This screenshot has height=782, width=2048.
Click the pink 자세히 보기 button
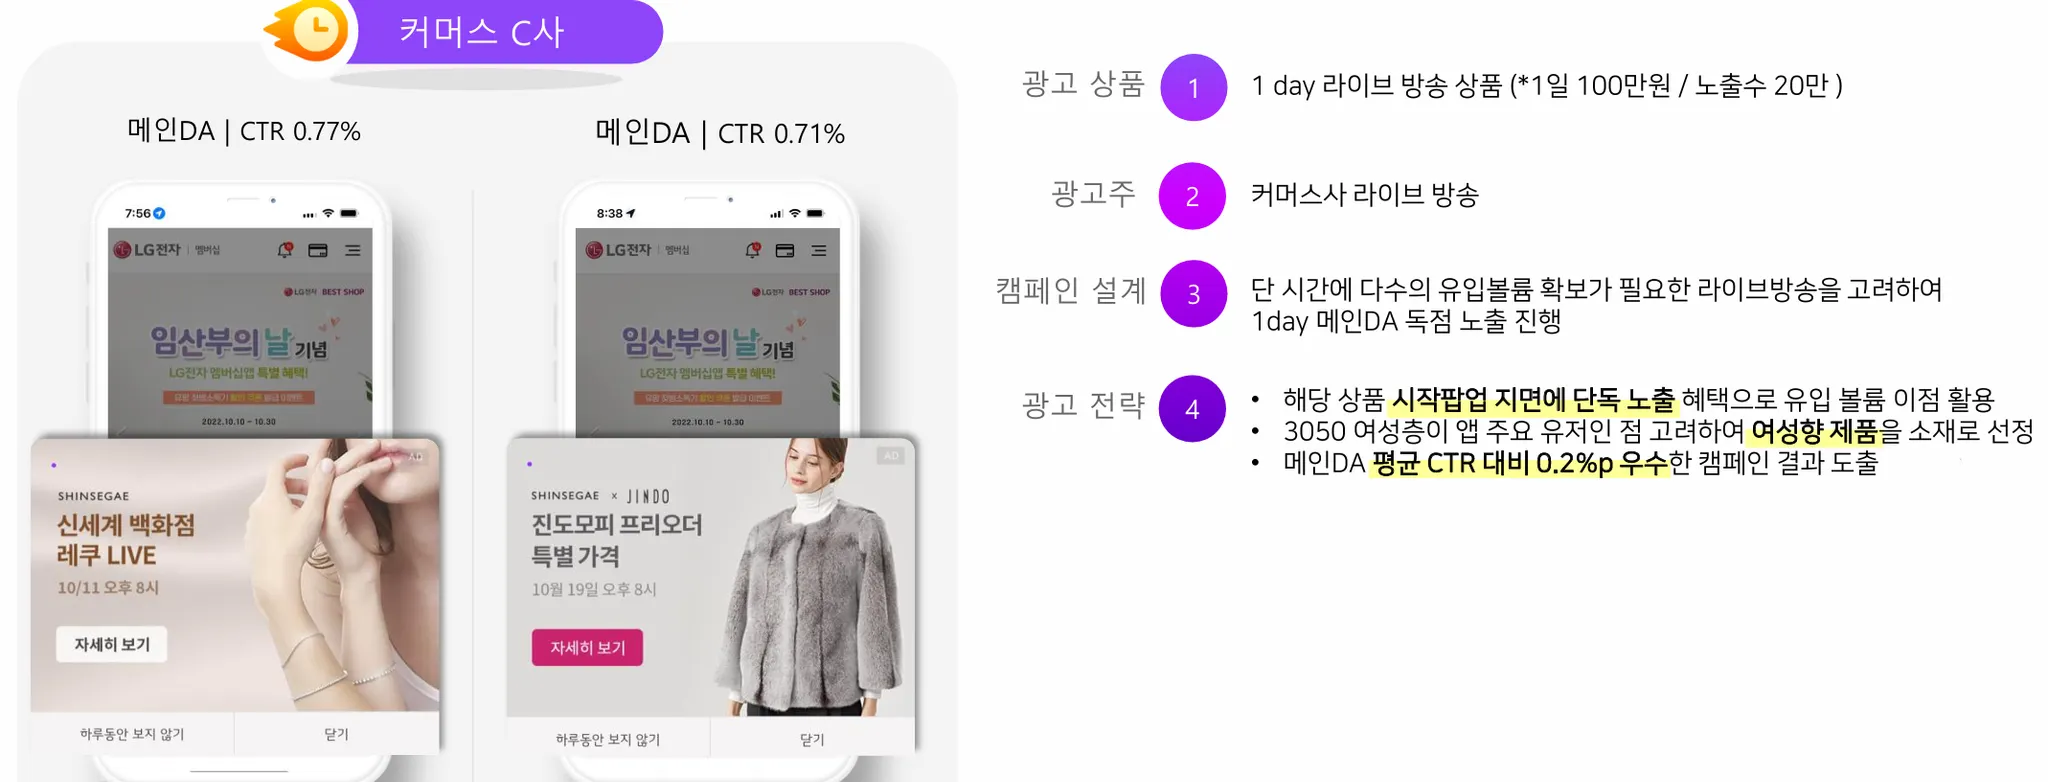click(x=587, y=648)
